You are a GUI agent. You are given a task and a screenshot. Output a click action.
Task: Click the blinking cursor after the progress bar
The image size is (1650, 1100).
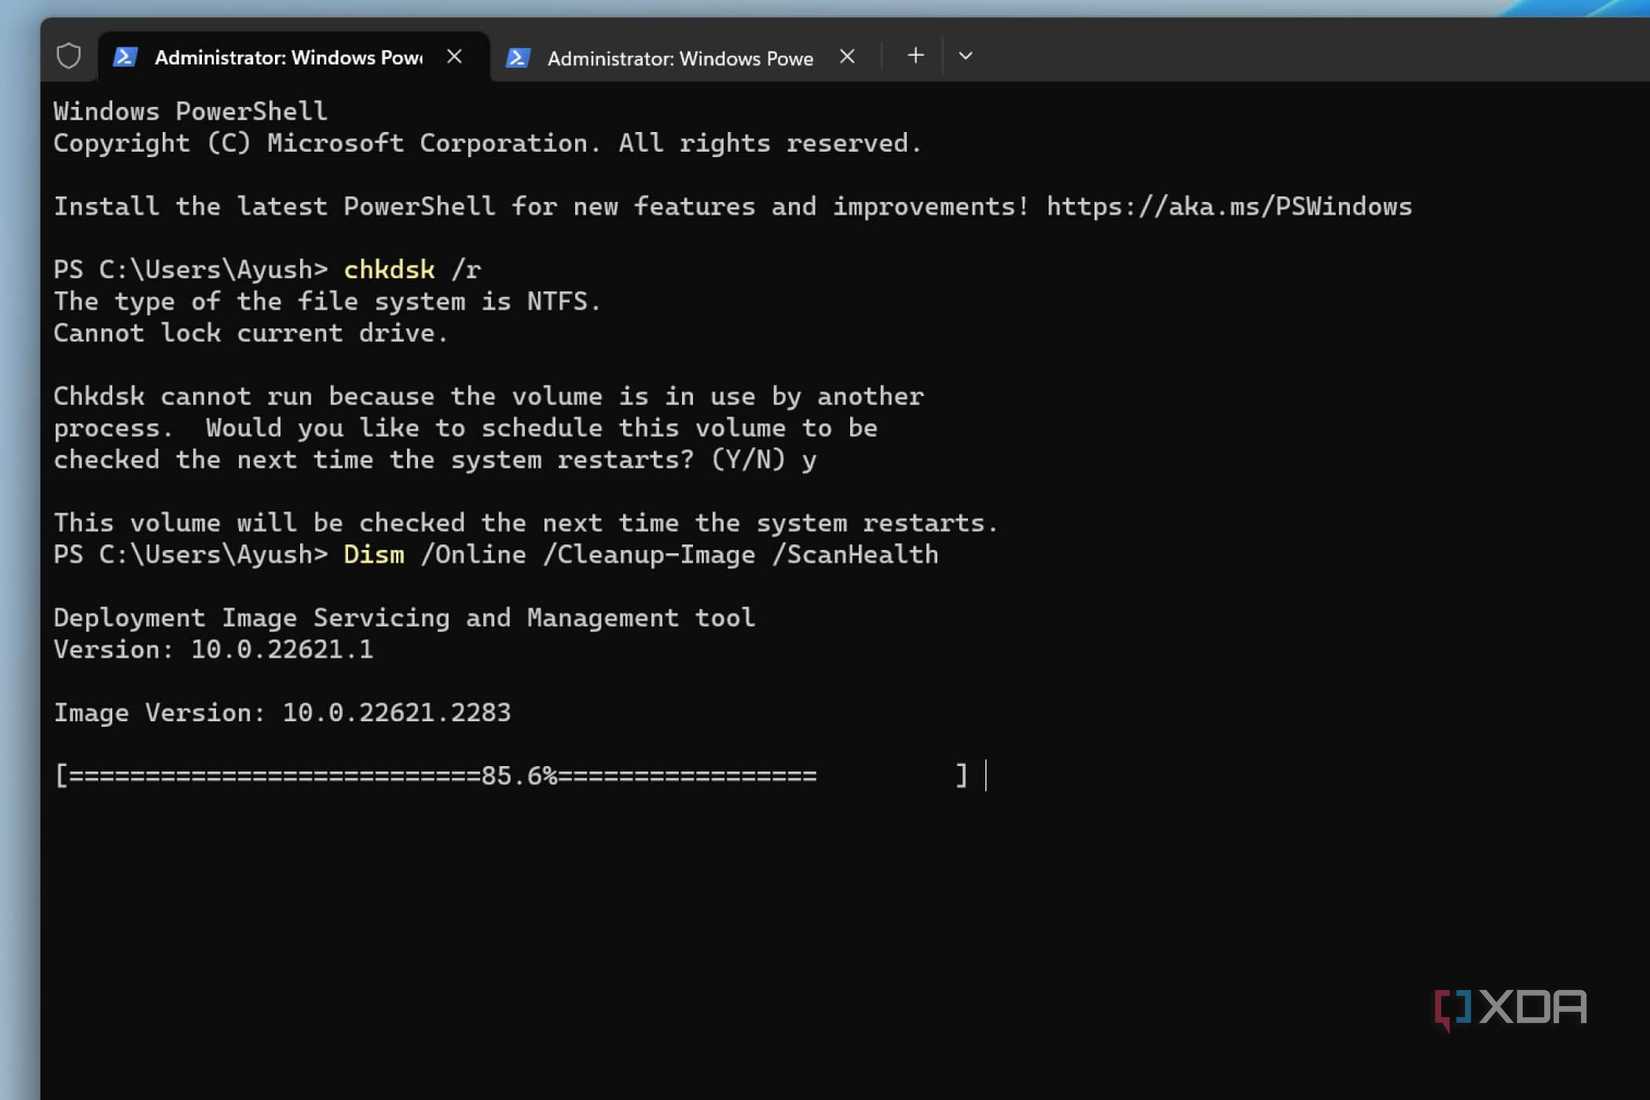click(x=986, y=775)
